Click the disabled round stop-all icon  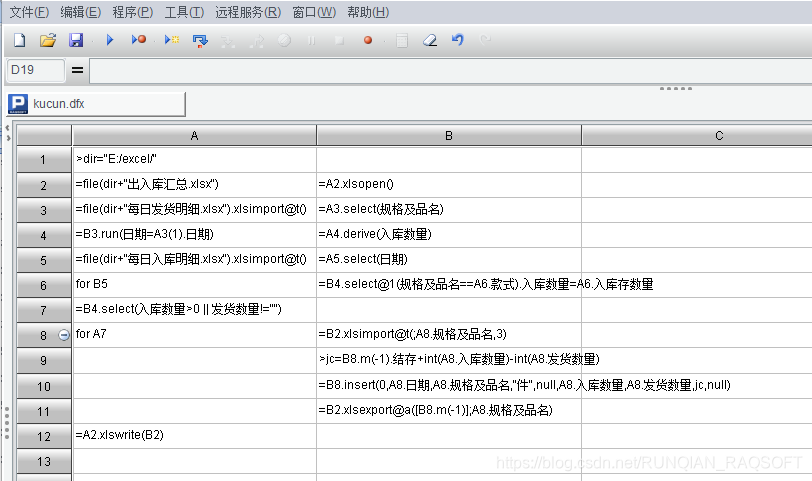point(284,40)
